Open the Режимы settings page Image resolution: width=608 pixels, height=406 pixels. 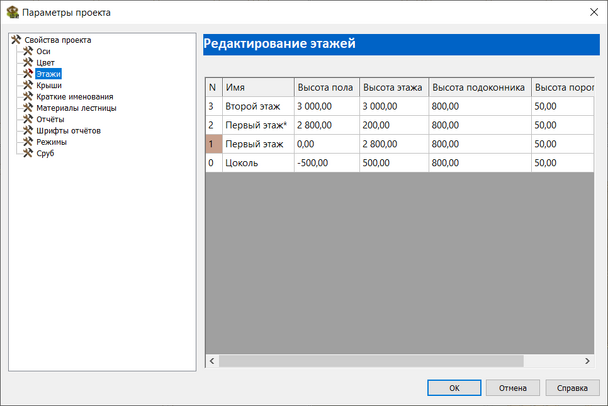(x=52, y=142)
